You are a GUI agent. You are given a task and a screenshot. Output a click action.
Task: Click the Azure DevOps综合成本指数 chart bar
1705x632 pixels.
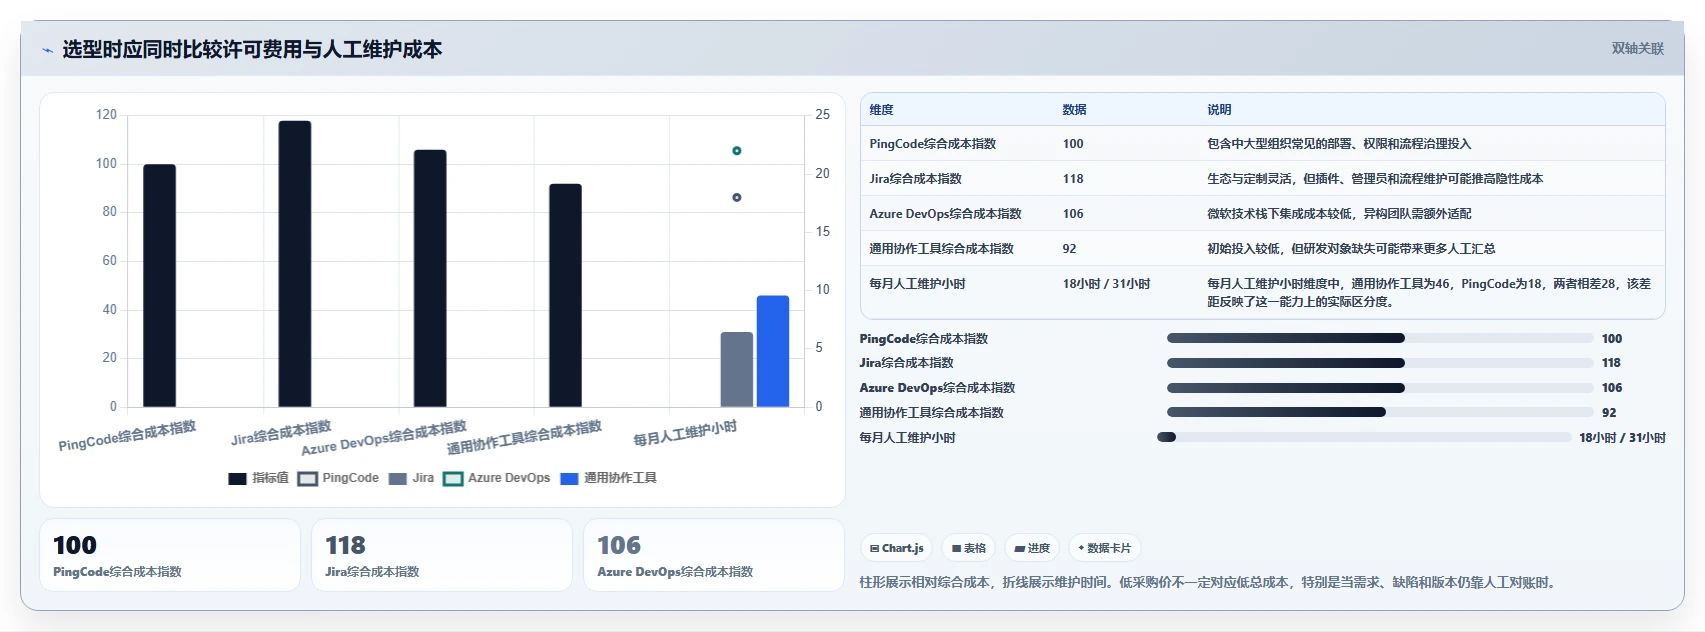430,278
